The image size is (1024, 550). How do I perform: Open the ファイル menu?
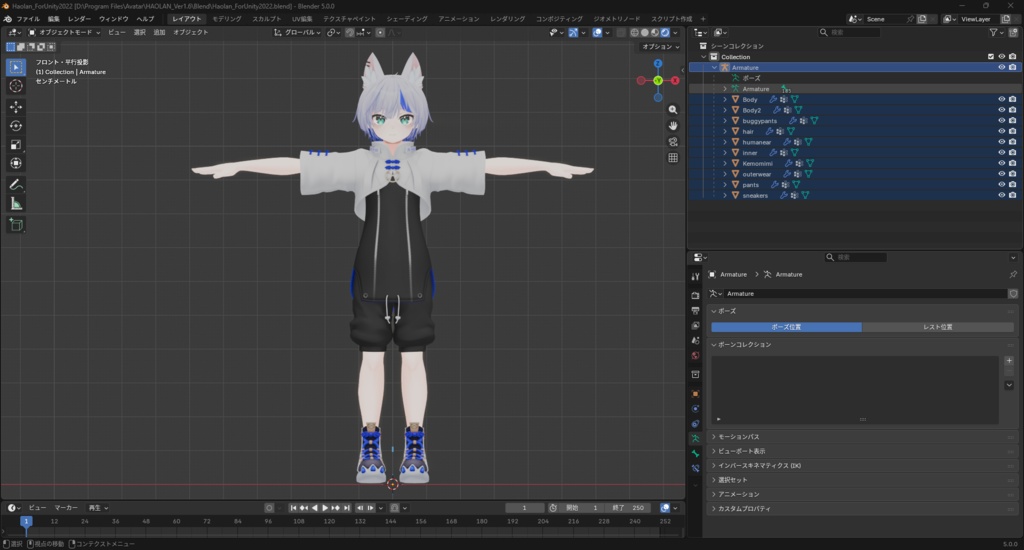coord(28,19)
